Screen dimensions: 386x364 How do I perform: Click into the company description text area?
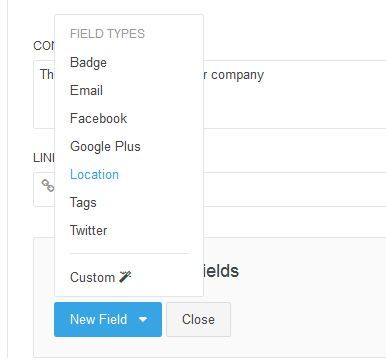pyautogui.click(x=210, y=94)
